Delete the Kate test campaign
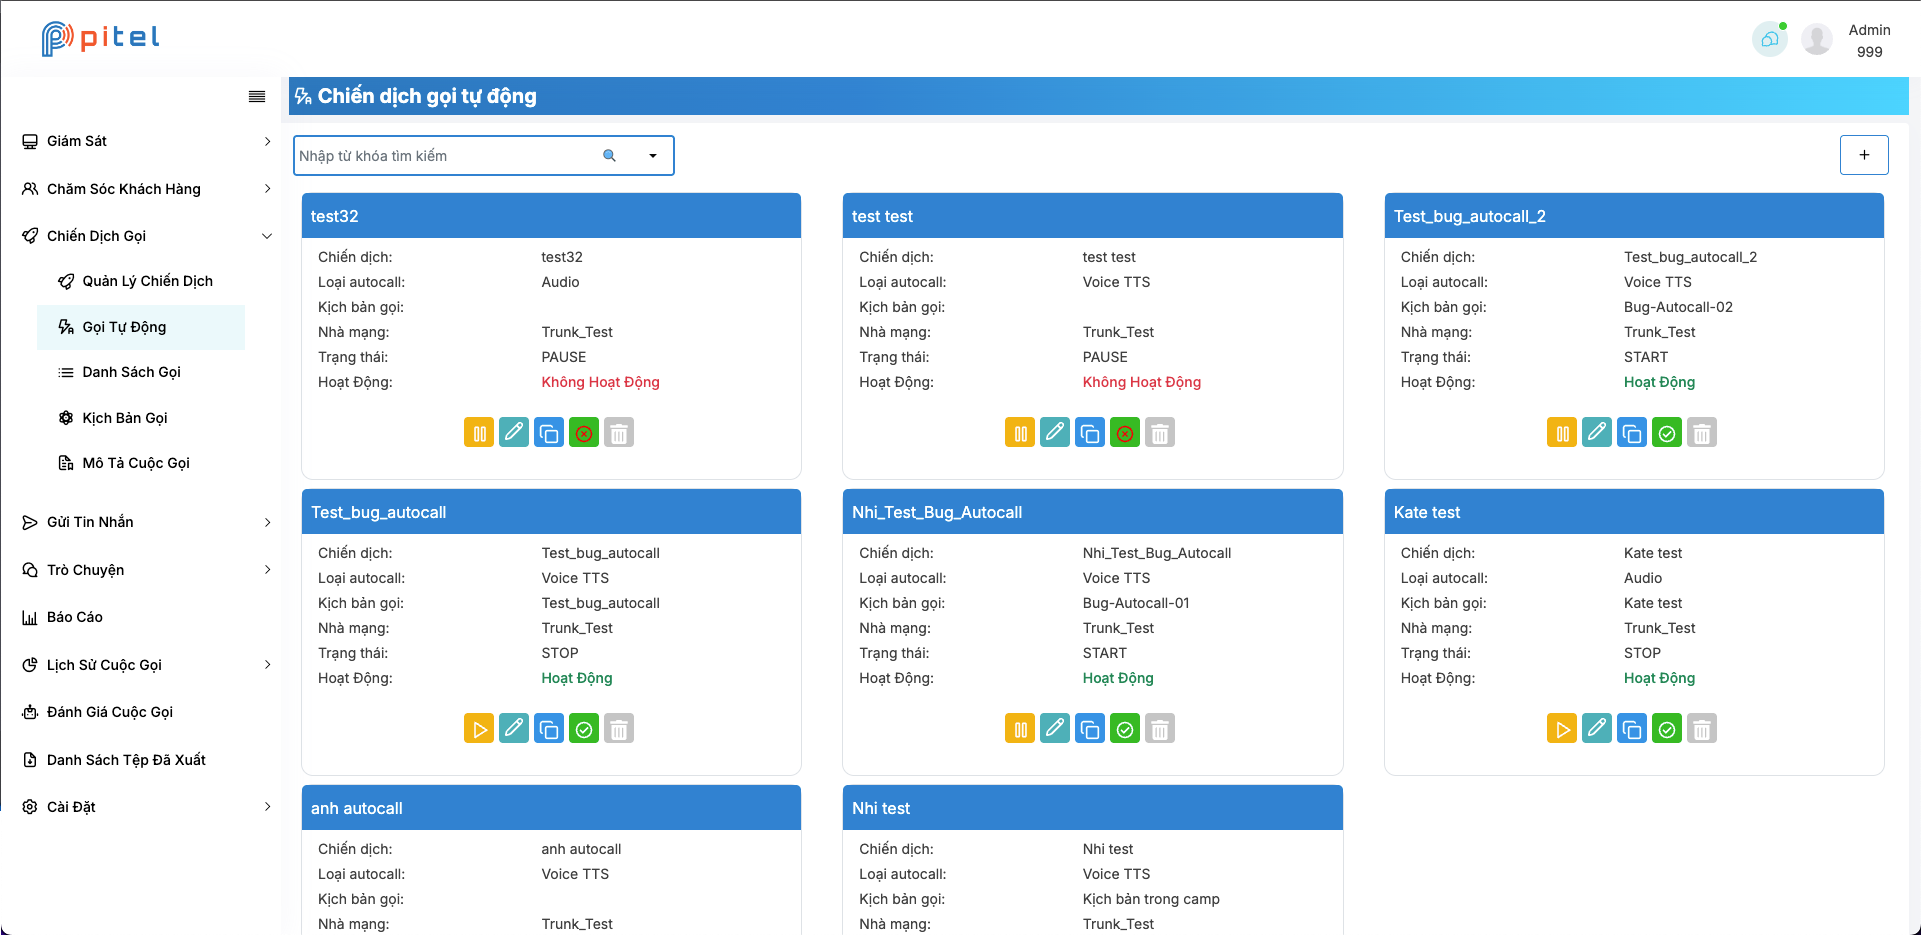The width and height of the screenshot is (1921, 935). click(1702, 729)
